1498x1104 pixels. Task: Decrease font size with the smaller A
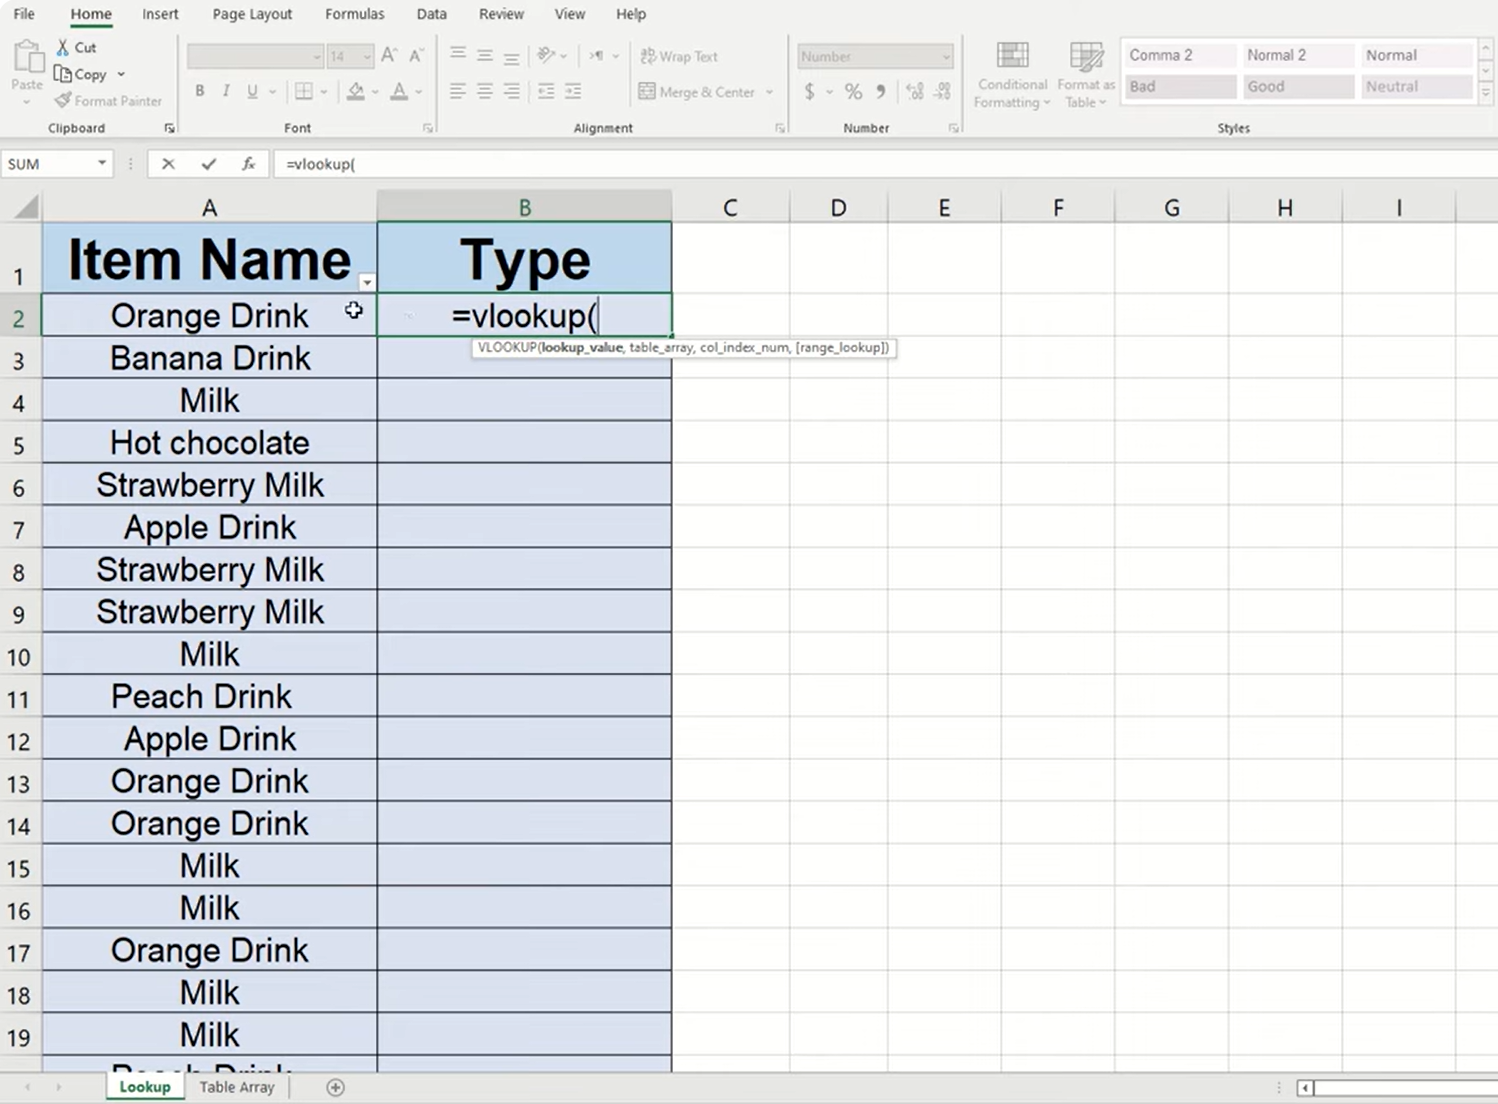coord(416,56)
